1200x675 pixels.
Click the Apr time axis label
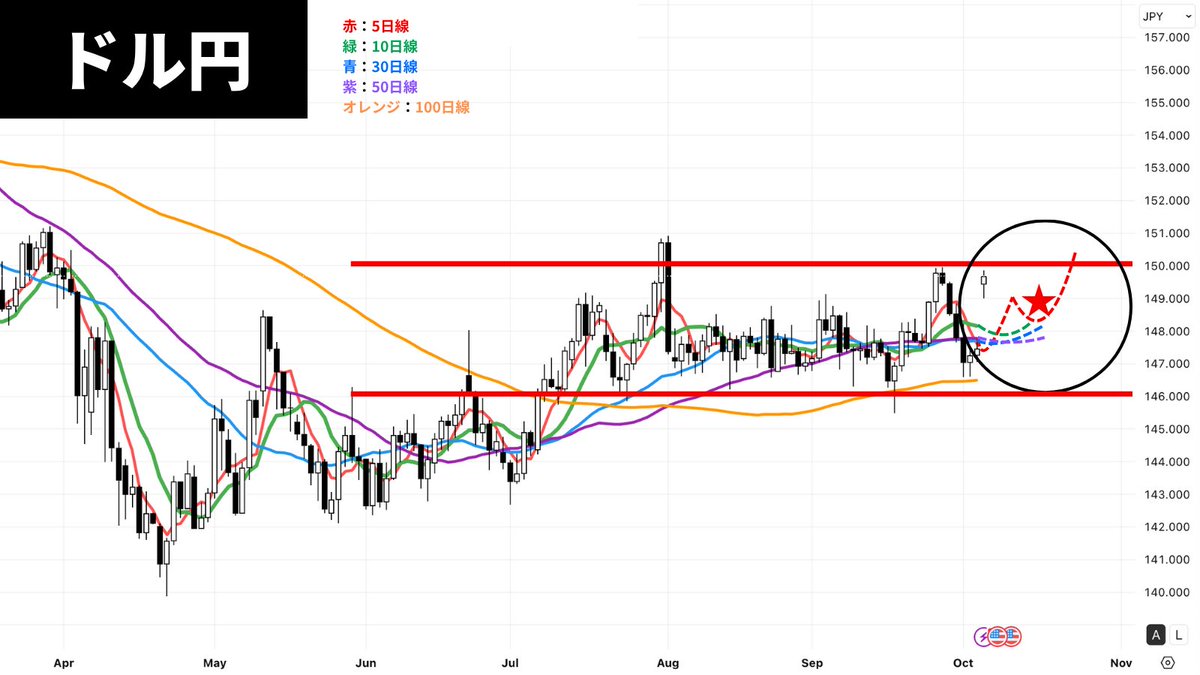[63, 662]
